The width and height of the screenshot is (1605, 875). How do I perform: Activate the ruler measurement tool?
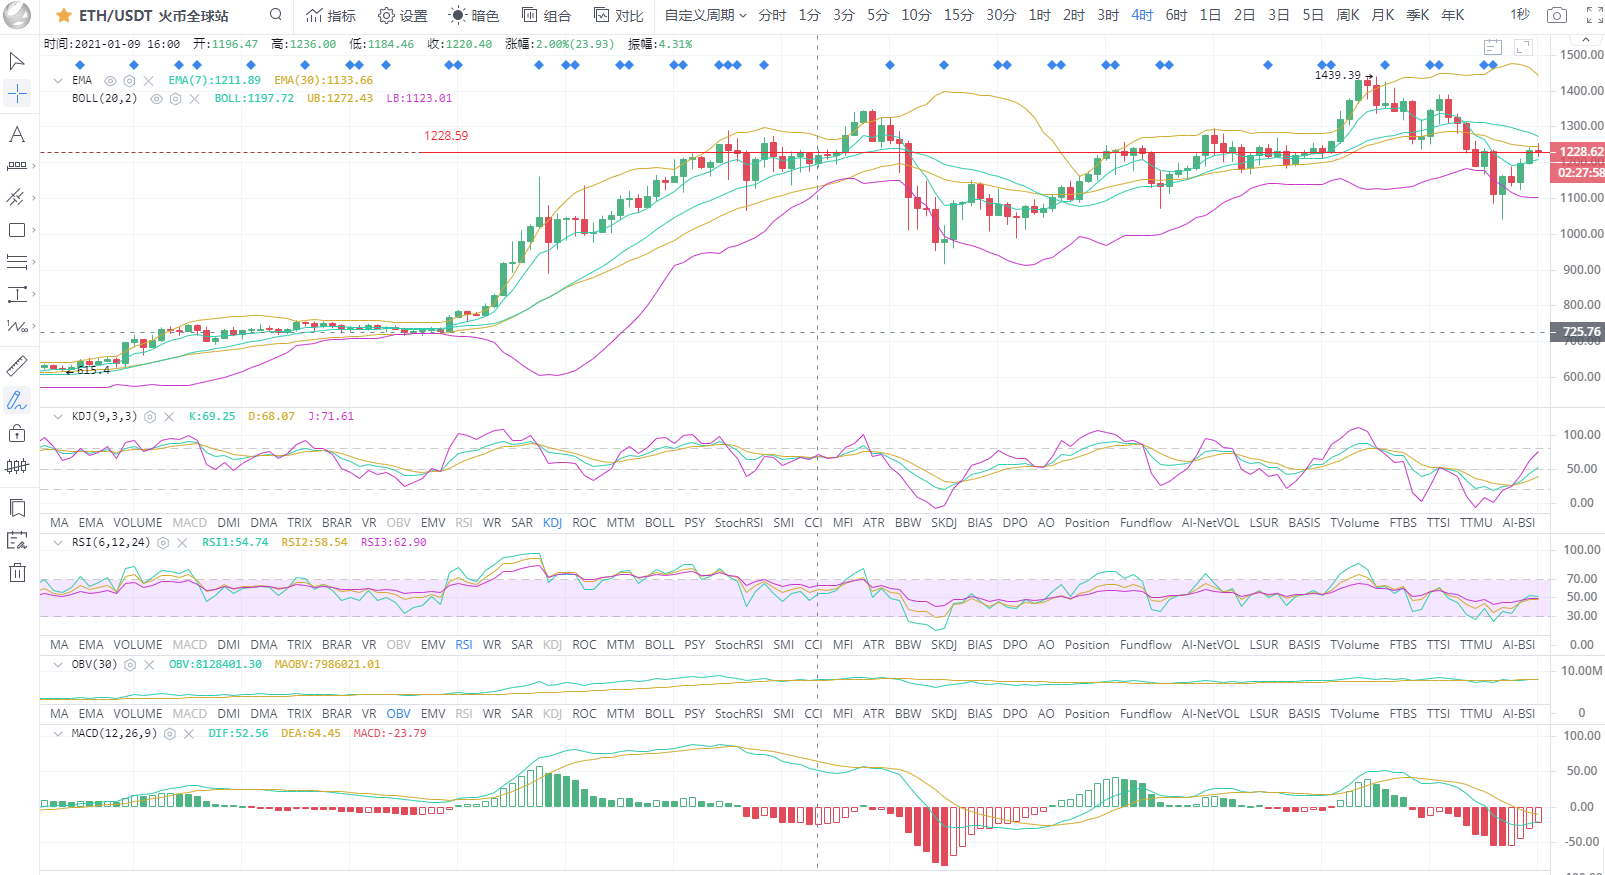click(x=17, y=366)
